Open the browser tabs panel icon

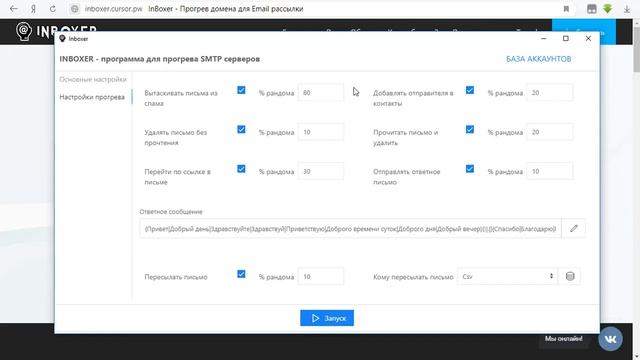pyautogui.click(x=591, y=9)
